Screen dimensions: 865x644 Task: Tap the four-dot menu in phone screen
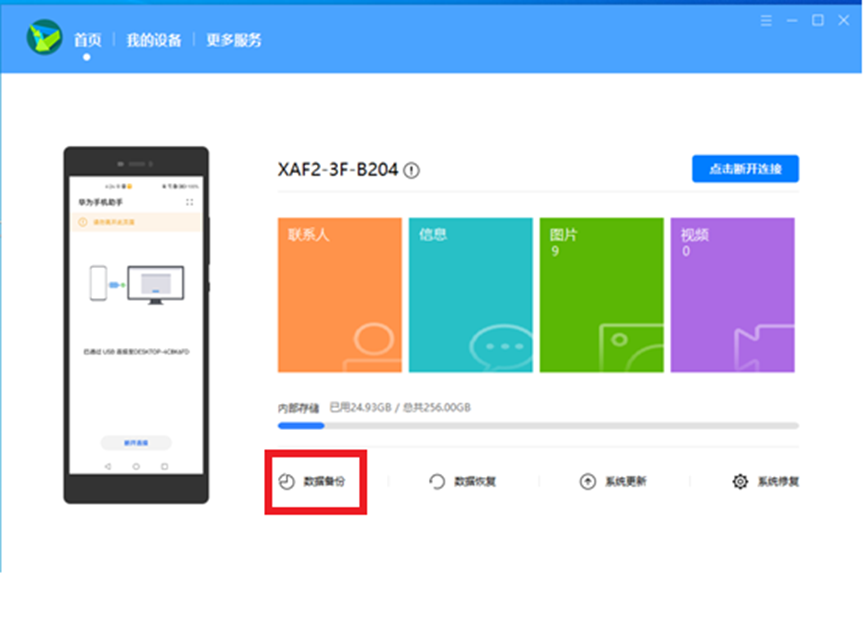pos(189,202)
